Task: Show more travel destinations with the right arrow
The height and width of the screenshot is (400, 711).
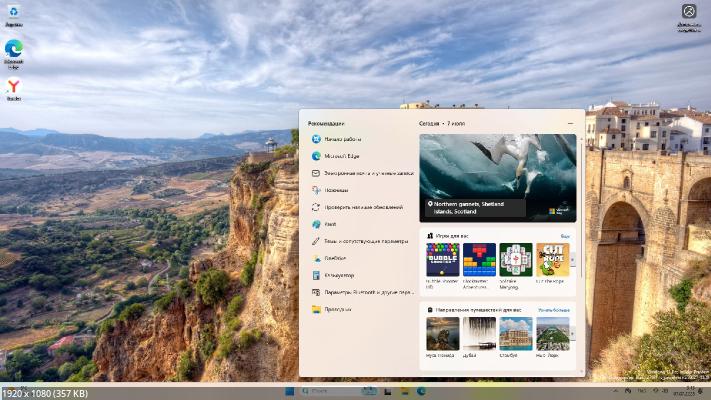Action: [x=572, y=334]
